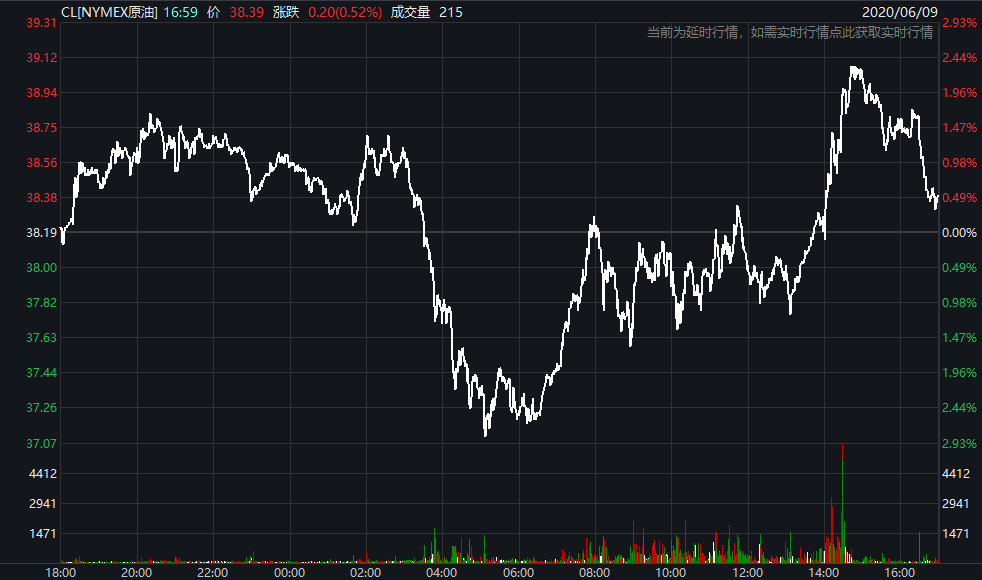This screenshot has width=982, height=580.
Task: Click the 39.12 price axis label
Action: (41, 58)
